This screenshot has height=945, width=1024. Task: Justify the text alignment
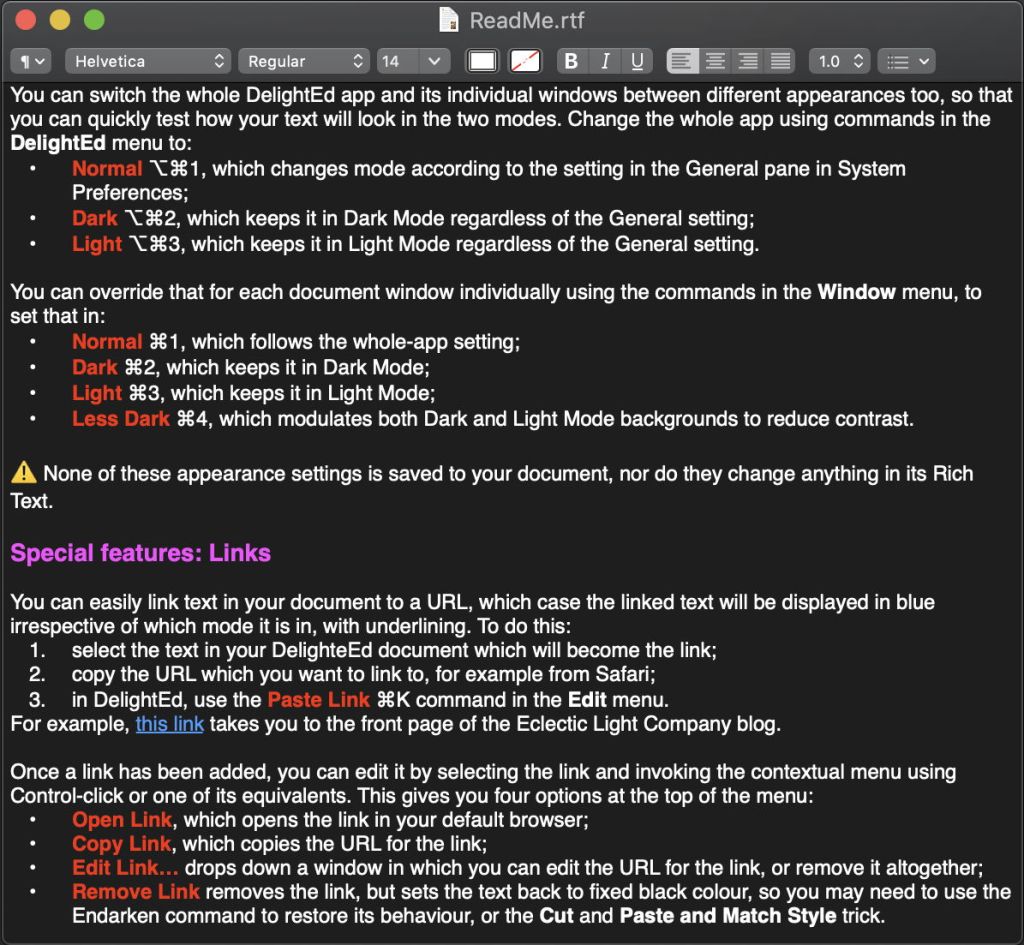(780, 61)
